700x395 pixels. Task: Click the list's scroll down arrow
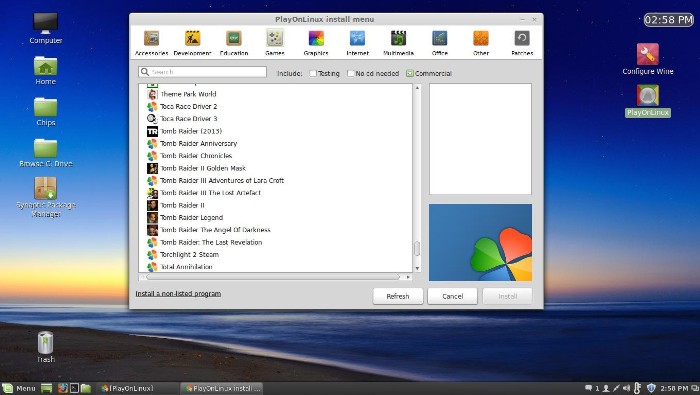[x=417, y=268]
